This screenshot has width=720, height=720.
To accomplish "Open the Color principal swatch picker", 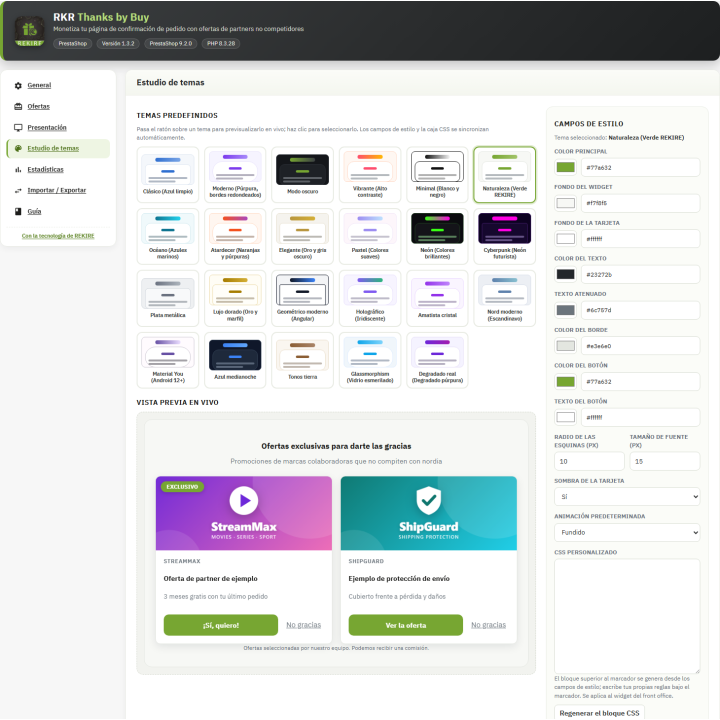I will click(566, 168).
